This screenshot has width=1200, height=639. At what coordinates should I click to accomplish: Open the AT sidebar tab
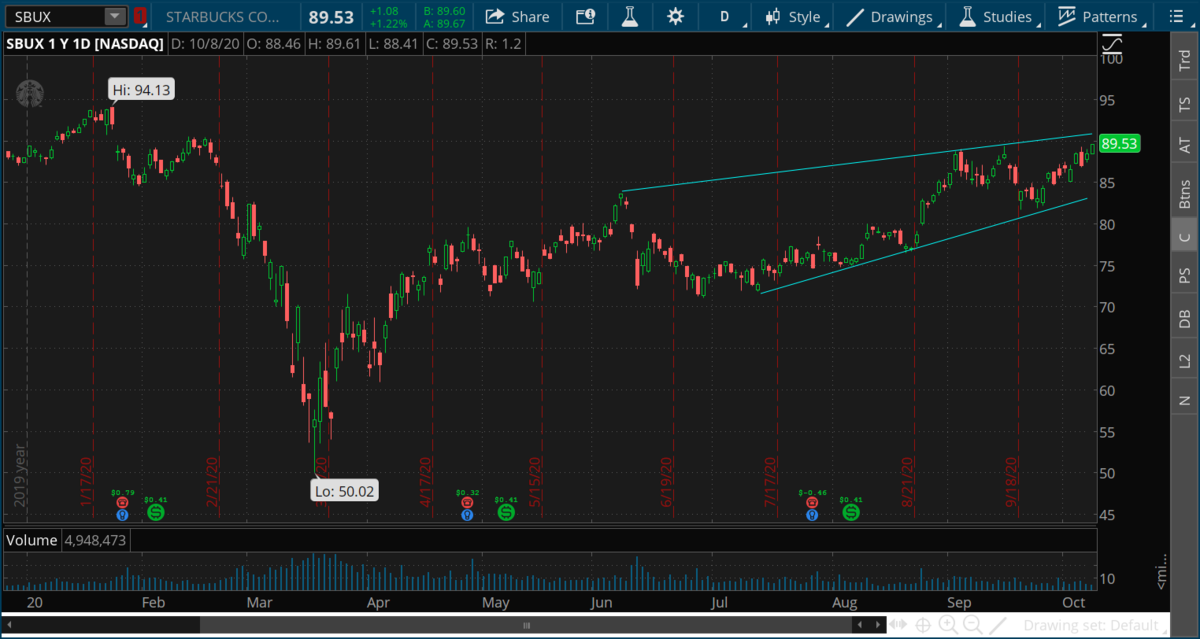point(1186,146)
